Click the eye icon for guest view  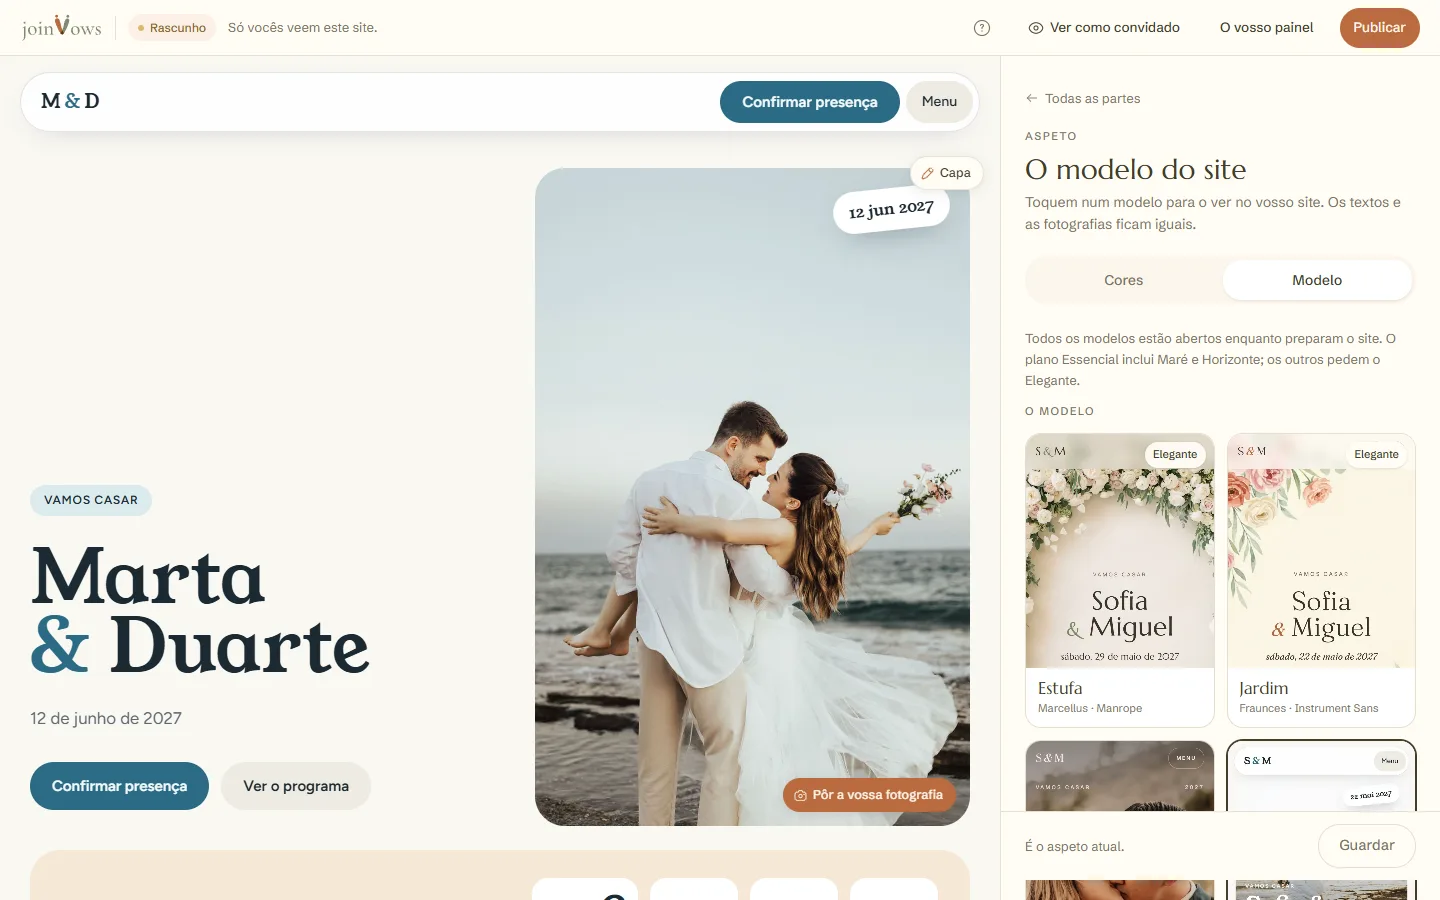1036,28
